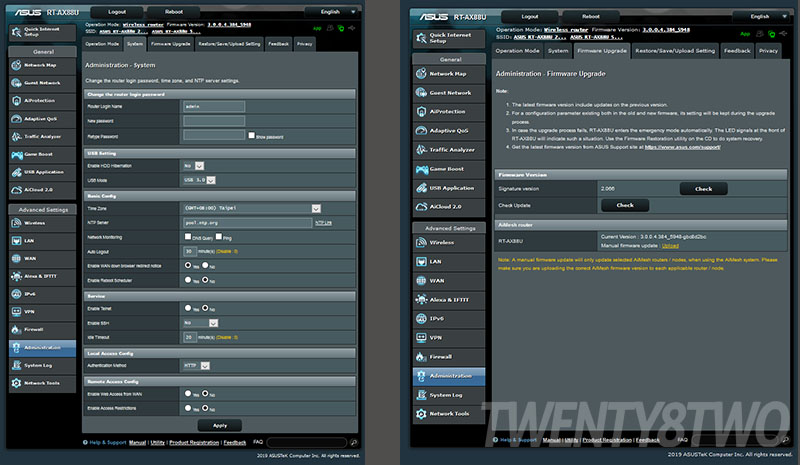This screenshot has width=800, height=465.
Task: Click Product Registration link in left window footer
Action: pyautogui.click(x=194, y=443)
